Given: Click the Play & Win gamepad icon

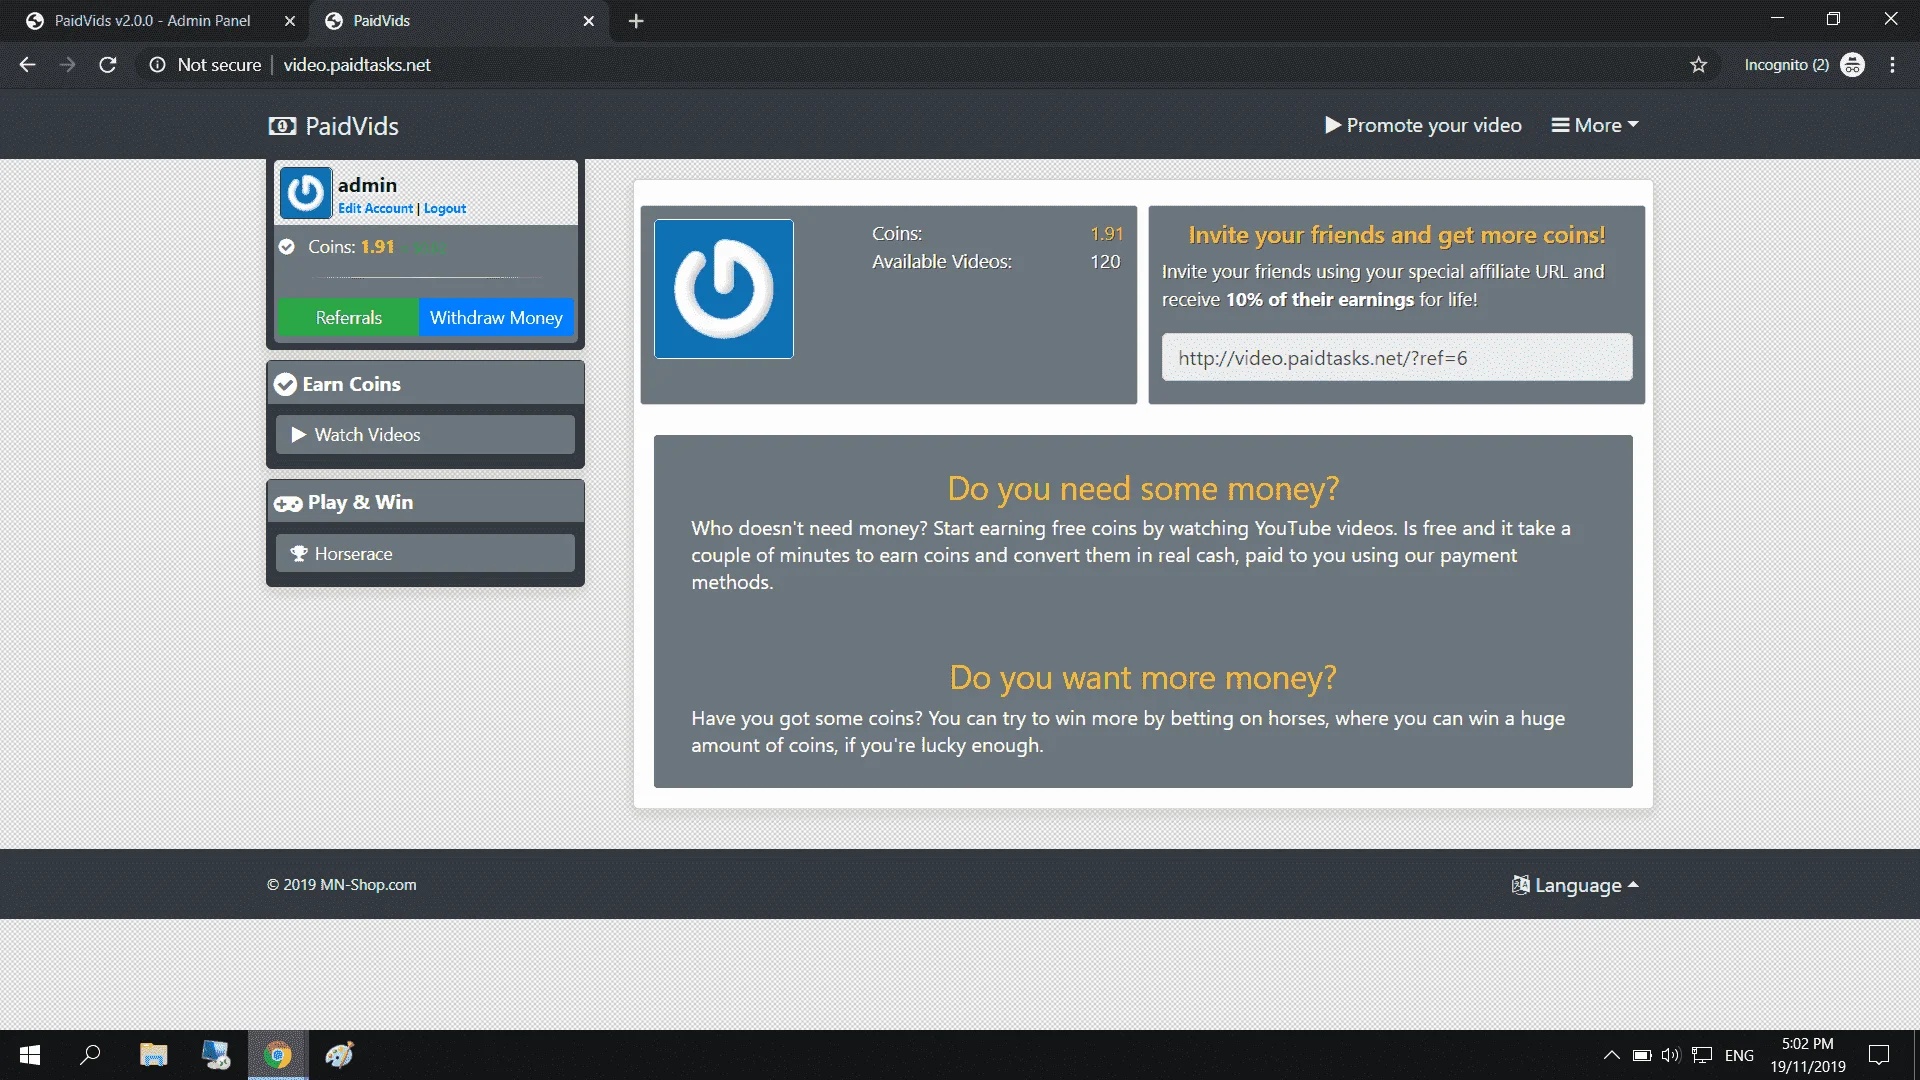Looking at the screenshot, I should point(288,503).
